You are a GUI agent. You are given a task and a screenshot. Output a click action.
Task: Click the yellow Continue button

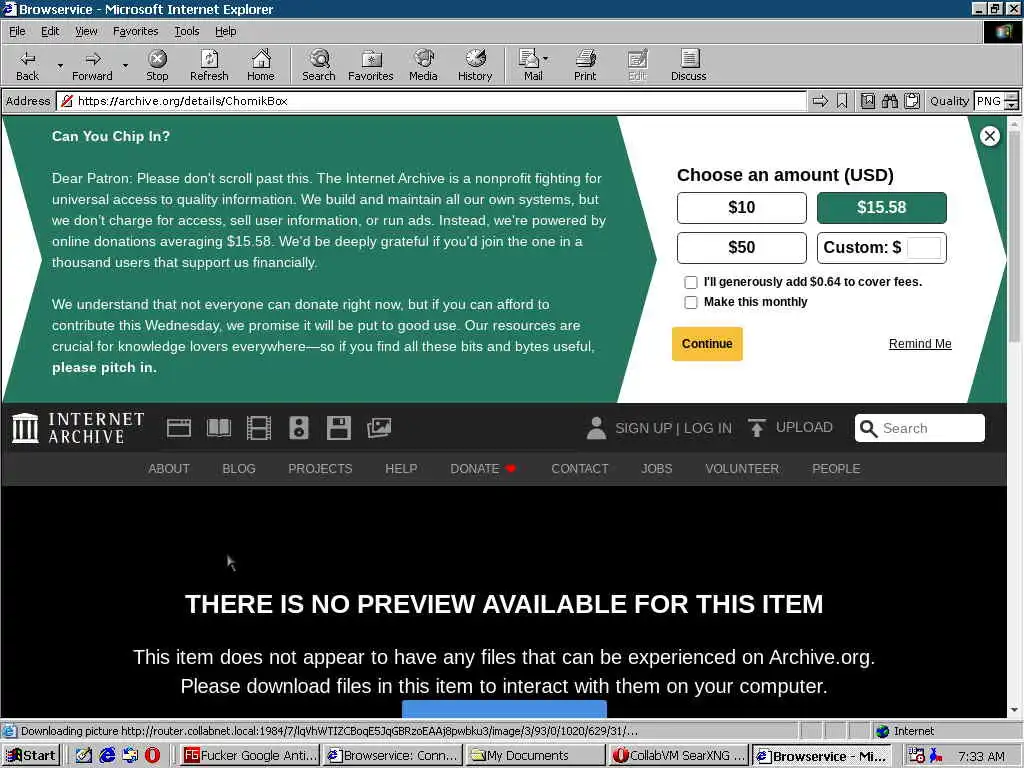pos(707,344)
